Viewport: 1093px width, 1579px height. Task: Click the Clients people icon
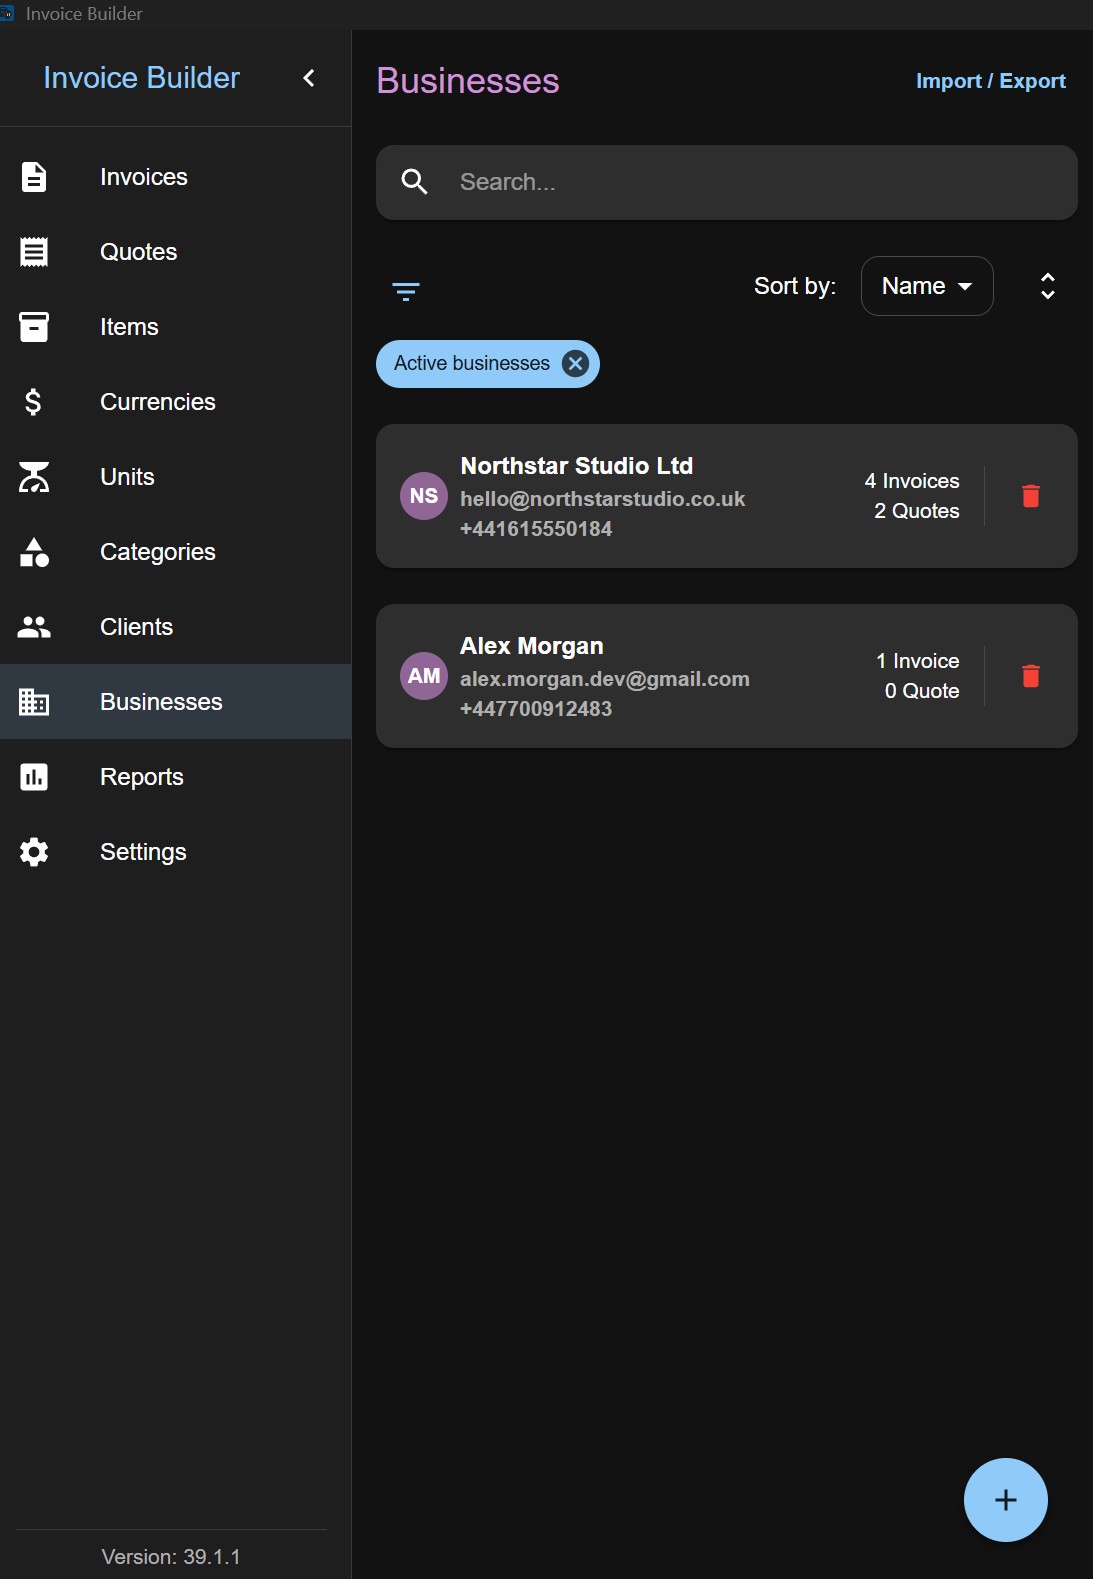pos(34,627)
